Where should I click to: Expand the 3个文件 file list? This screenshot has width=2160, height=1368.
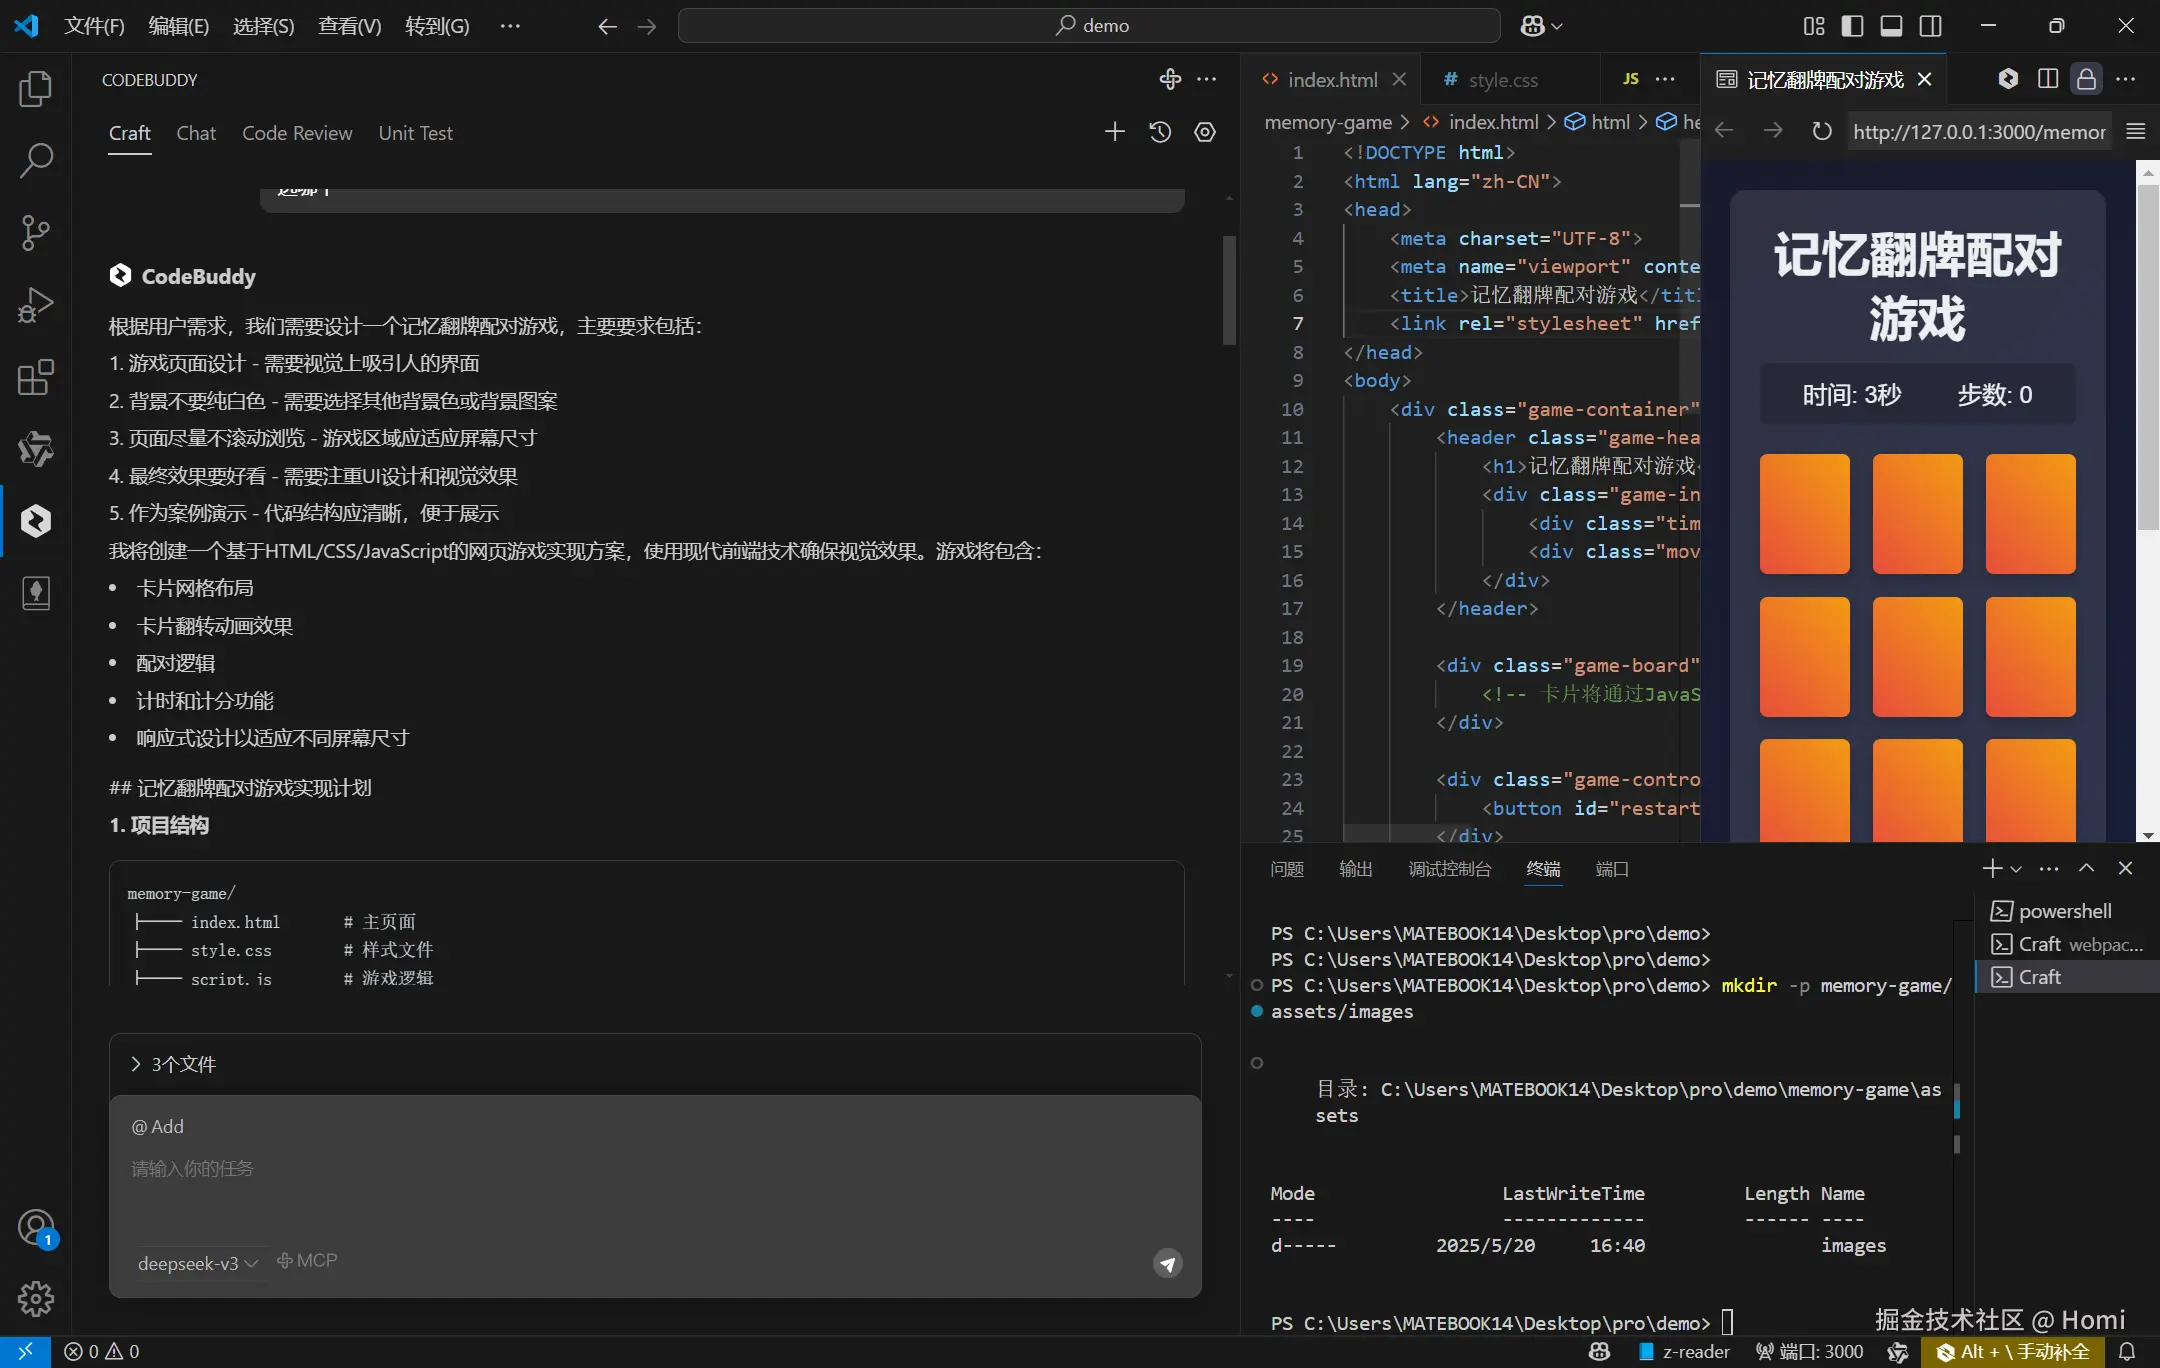tap(175, 1064)
